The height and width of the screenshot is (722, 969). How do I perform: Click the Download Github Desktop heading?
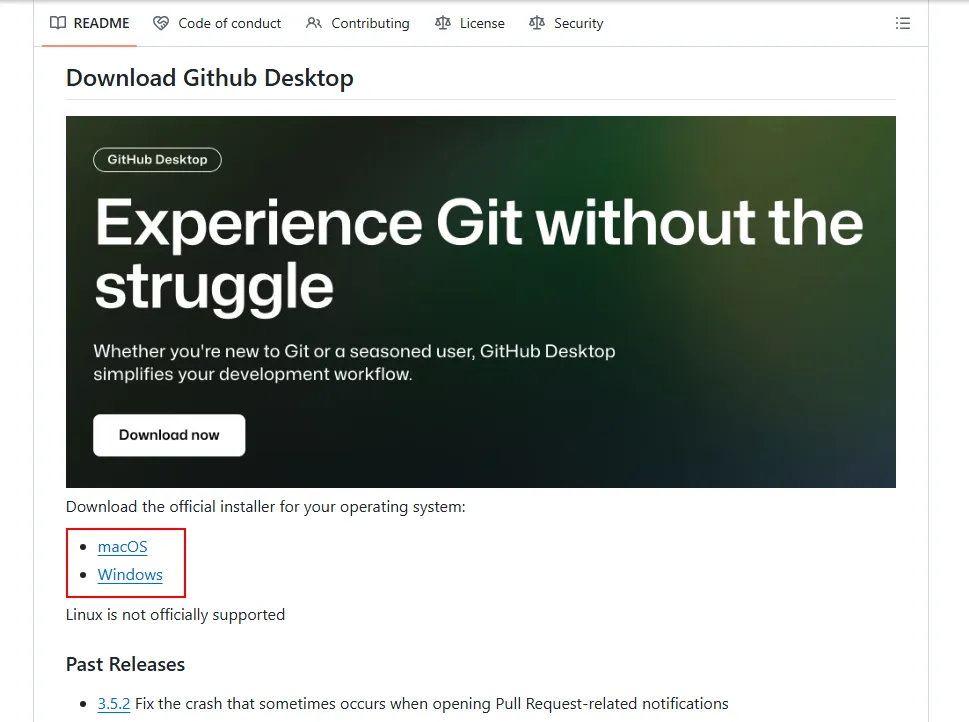[209, 78]
